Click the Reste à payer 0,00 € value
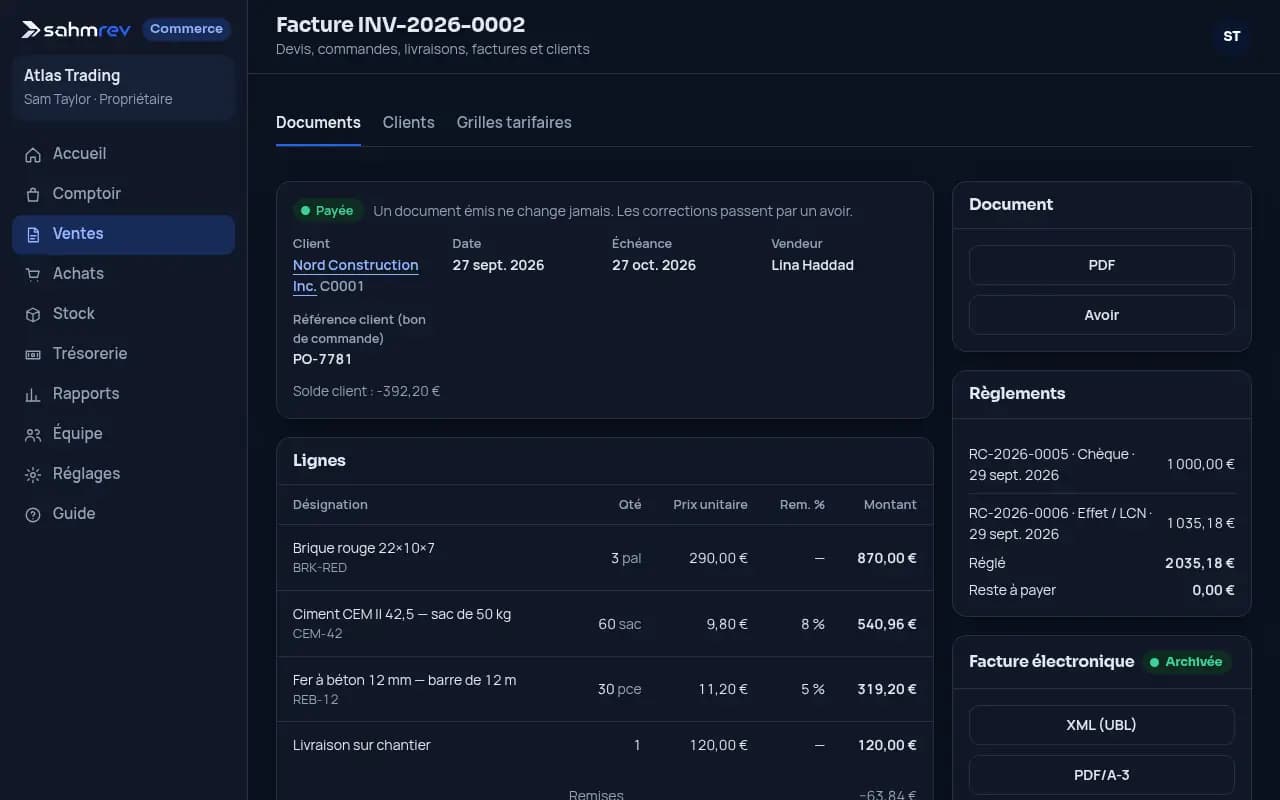The image size is (1280, 800). point(1213,590)
